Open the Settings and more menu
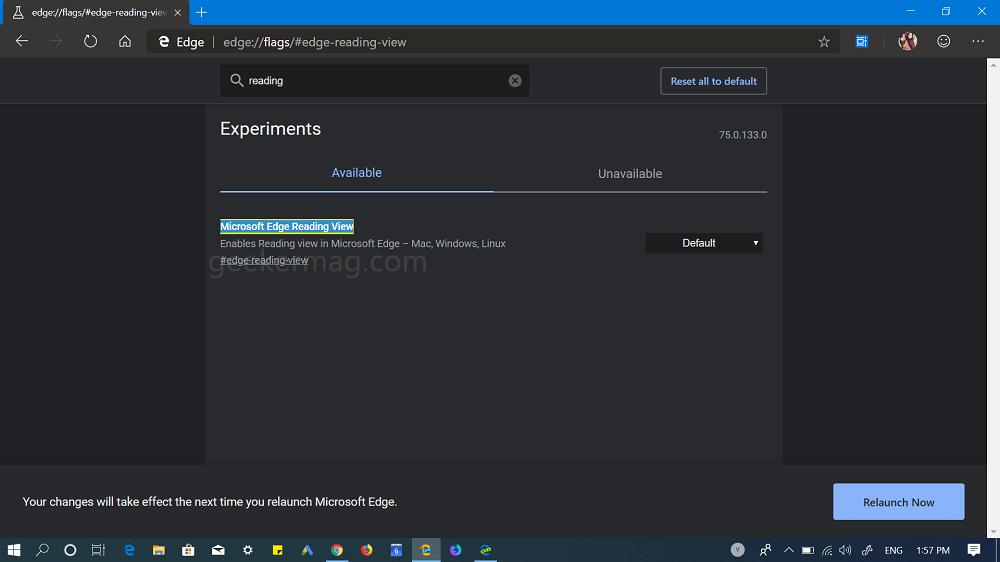 click(x=978, y=41)
